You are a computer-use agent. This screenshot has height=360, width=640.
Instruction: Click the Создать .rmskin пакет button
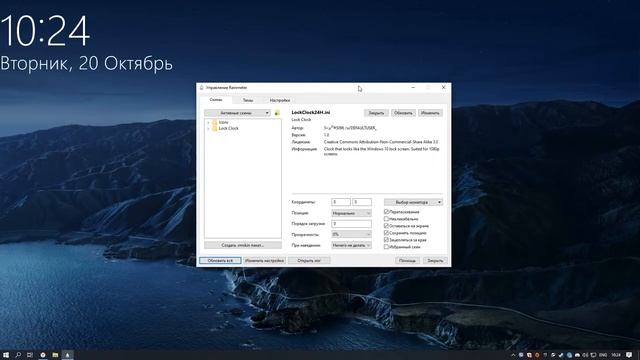pos(243,245)
